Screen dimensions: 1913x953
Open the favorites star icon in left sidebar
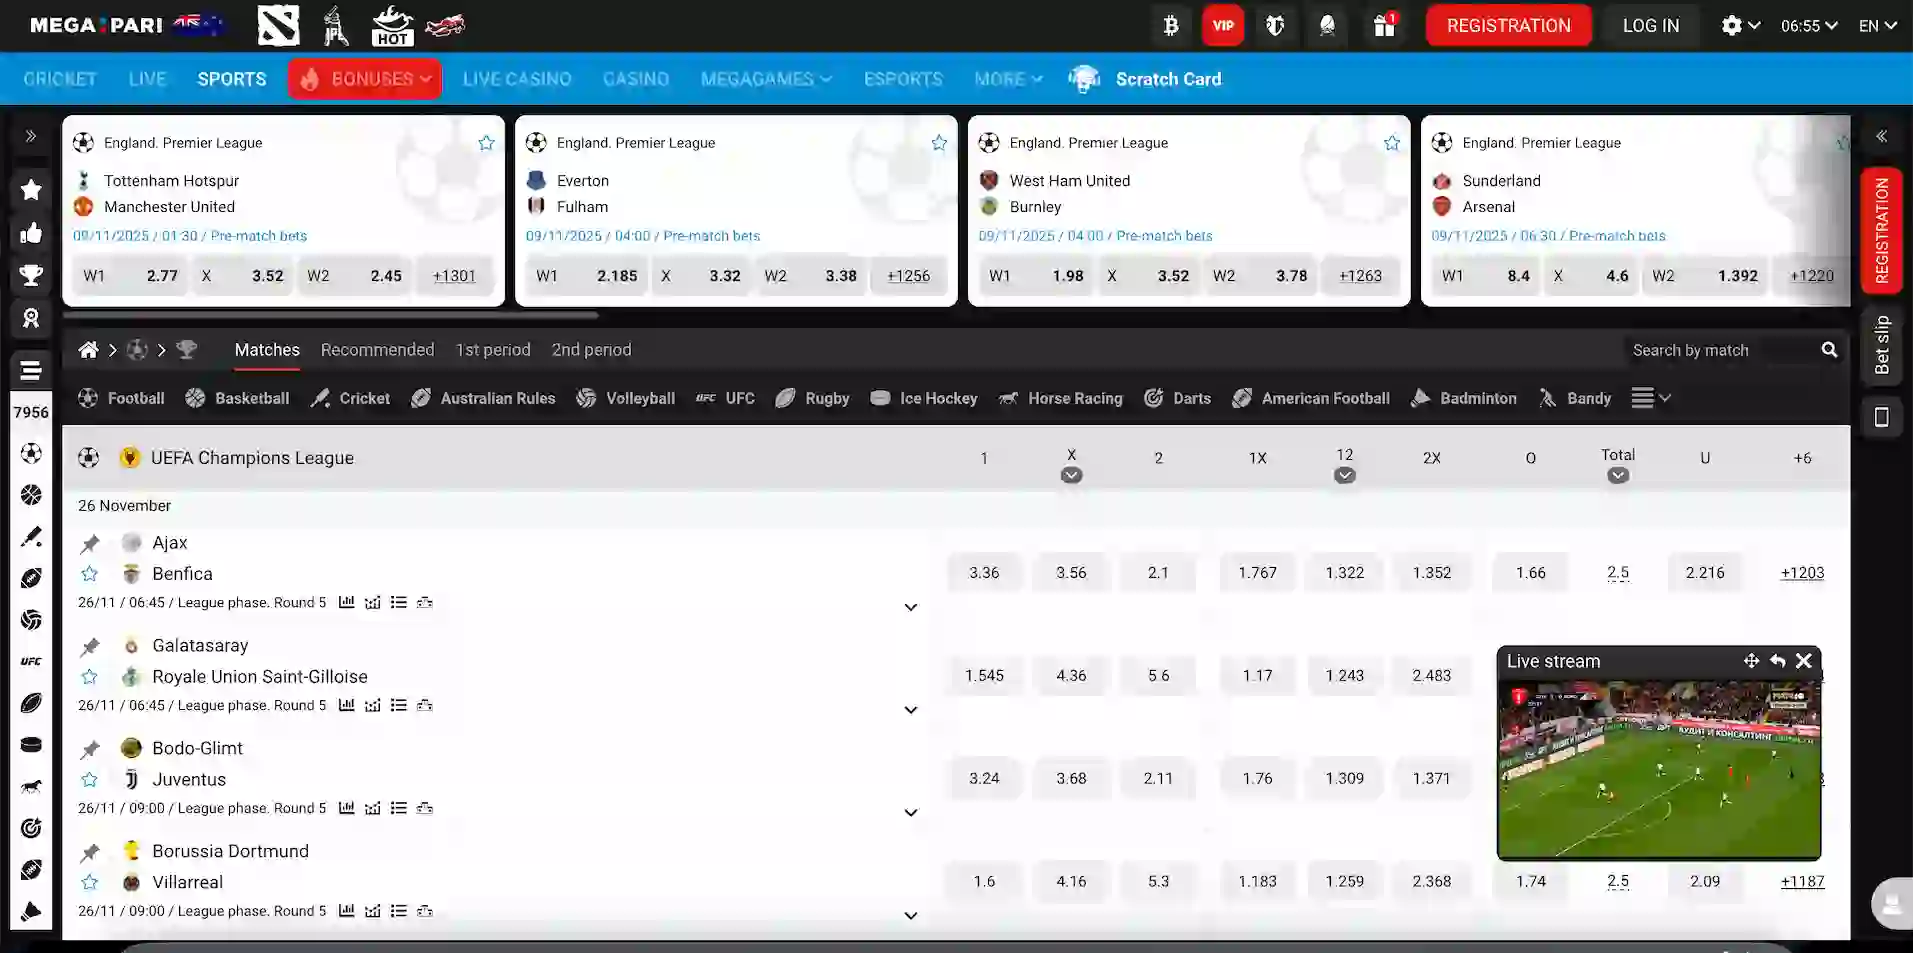point(31,190)
